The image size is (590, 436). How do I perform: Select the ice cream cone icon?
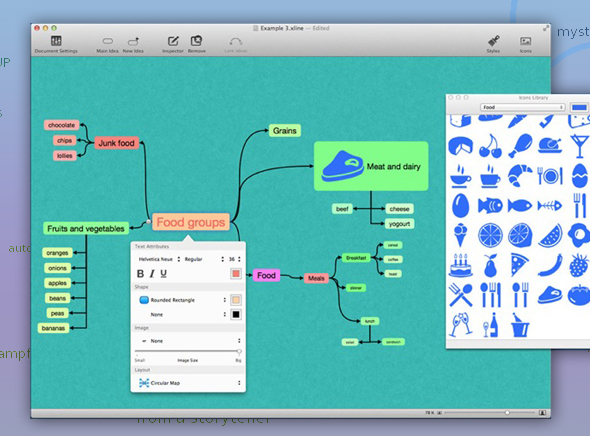click(460, 235)
